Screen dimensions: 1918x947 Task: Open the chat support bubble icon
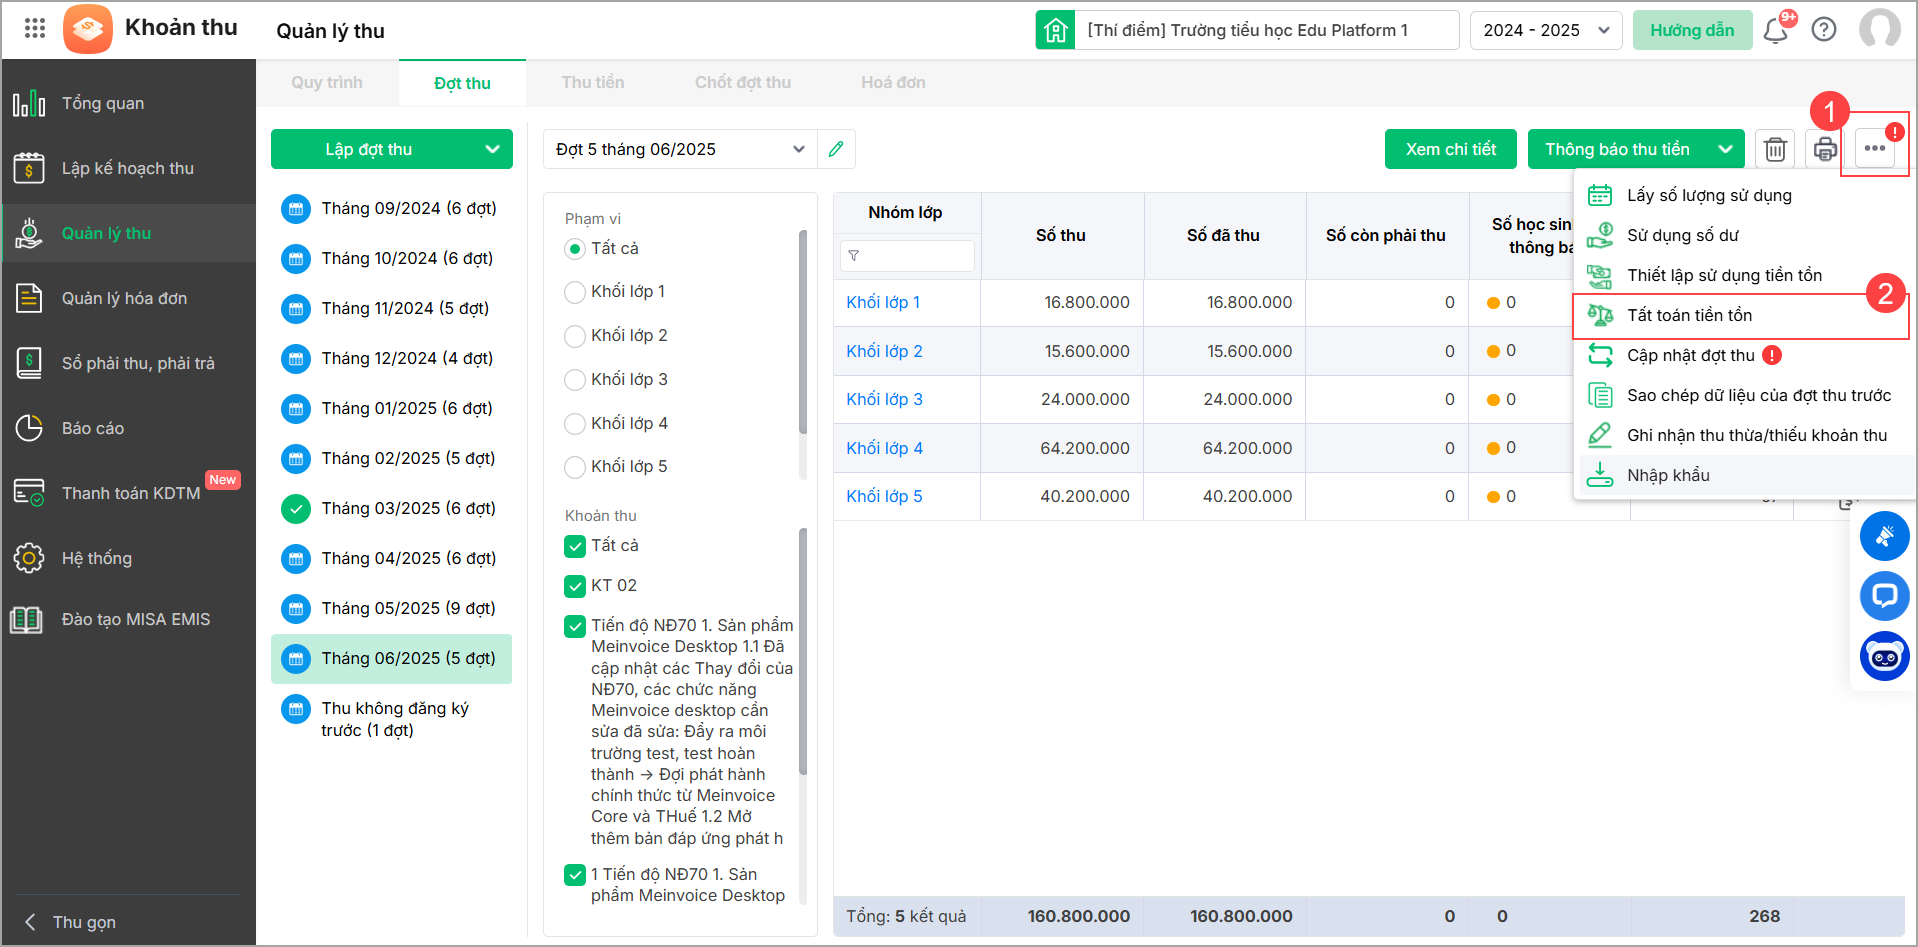tap(1884, 596)
